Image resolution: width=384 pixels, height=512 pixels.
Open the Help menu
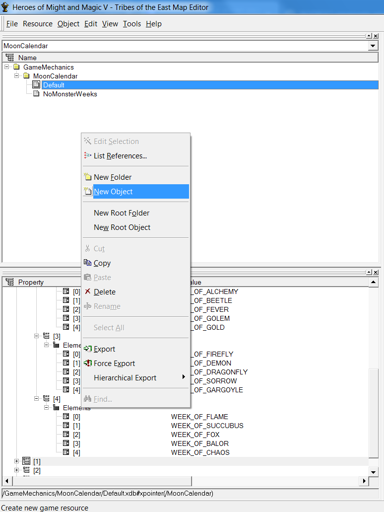coord(154,24)
